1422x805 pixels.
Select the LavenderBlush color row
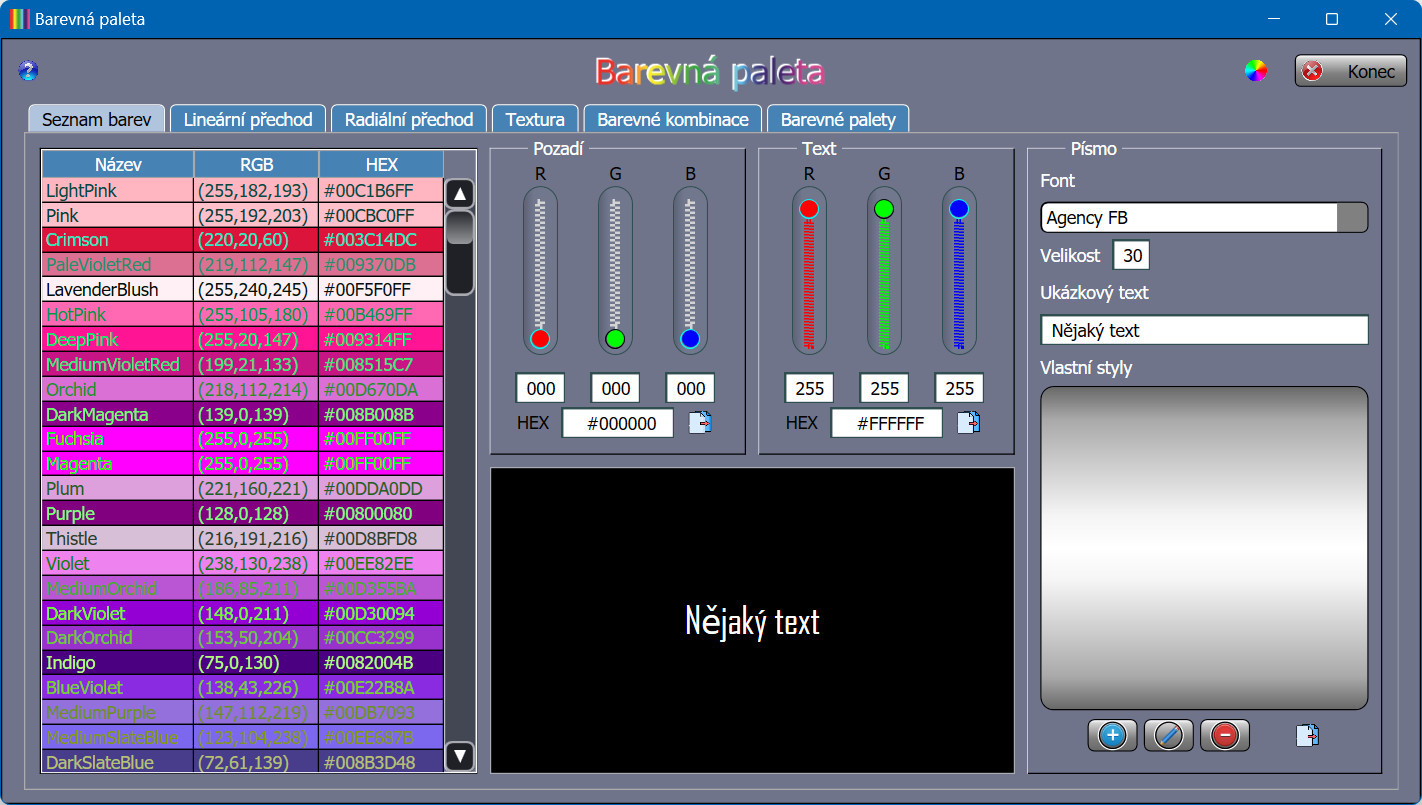[243, 290]
